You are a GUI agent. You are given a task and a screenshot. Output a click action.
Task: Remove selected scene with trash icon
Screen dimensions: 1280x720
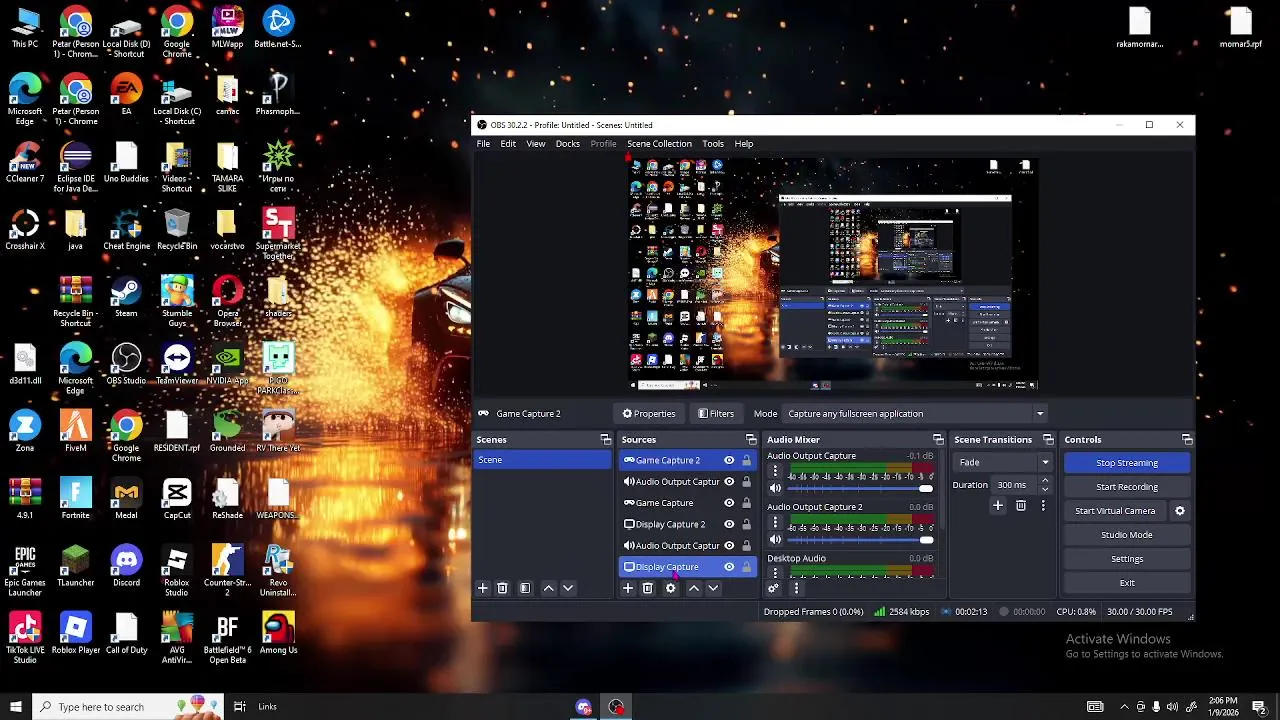(x=503, y=589)
